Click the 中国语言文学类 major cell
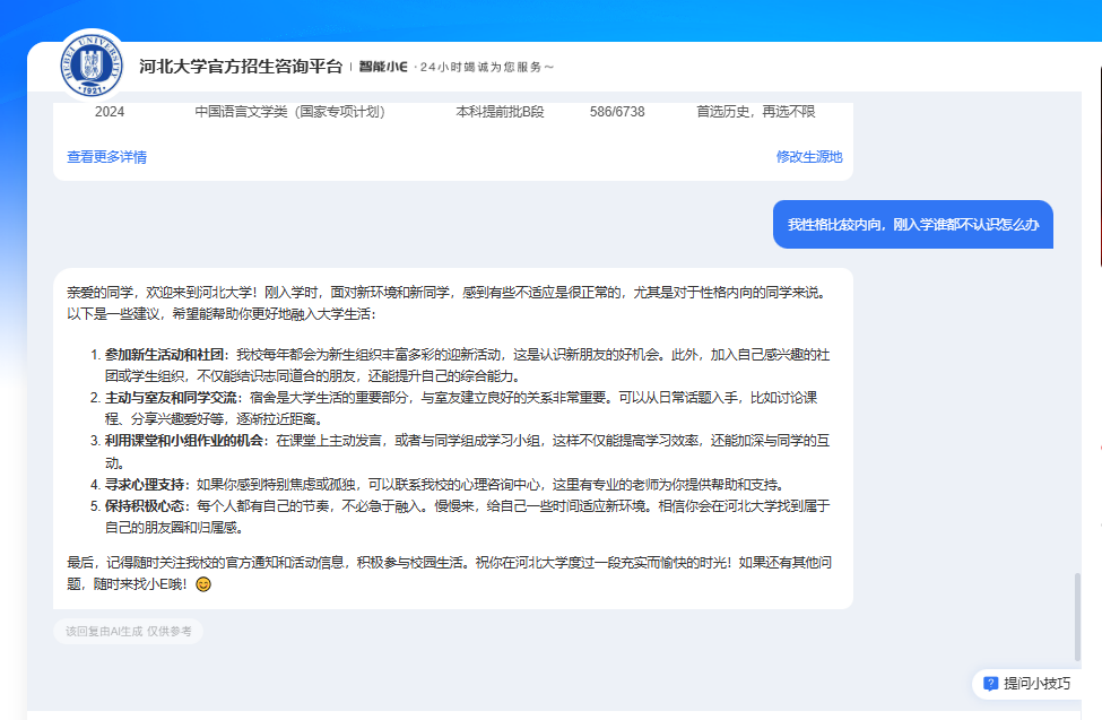This screenshot has height=720, width=1102. [289, 112]
